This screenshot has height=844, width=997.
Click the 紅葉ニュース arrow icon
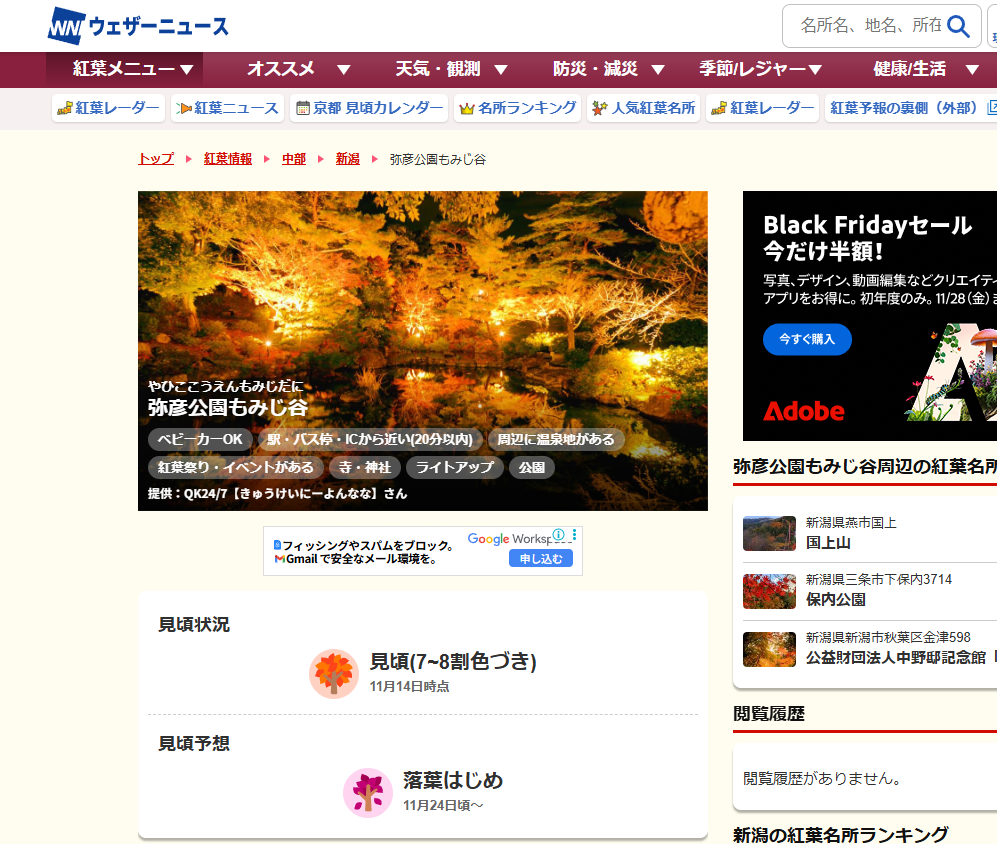pos(183,109)
